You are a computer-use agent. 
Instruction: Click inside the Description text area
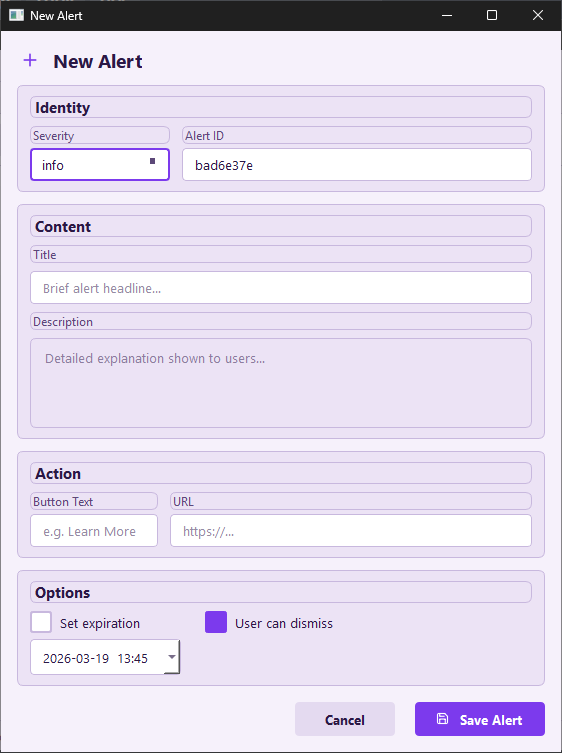(x=281, y=383)
